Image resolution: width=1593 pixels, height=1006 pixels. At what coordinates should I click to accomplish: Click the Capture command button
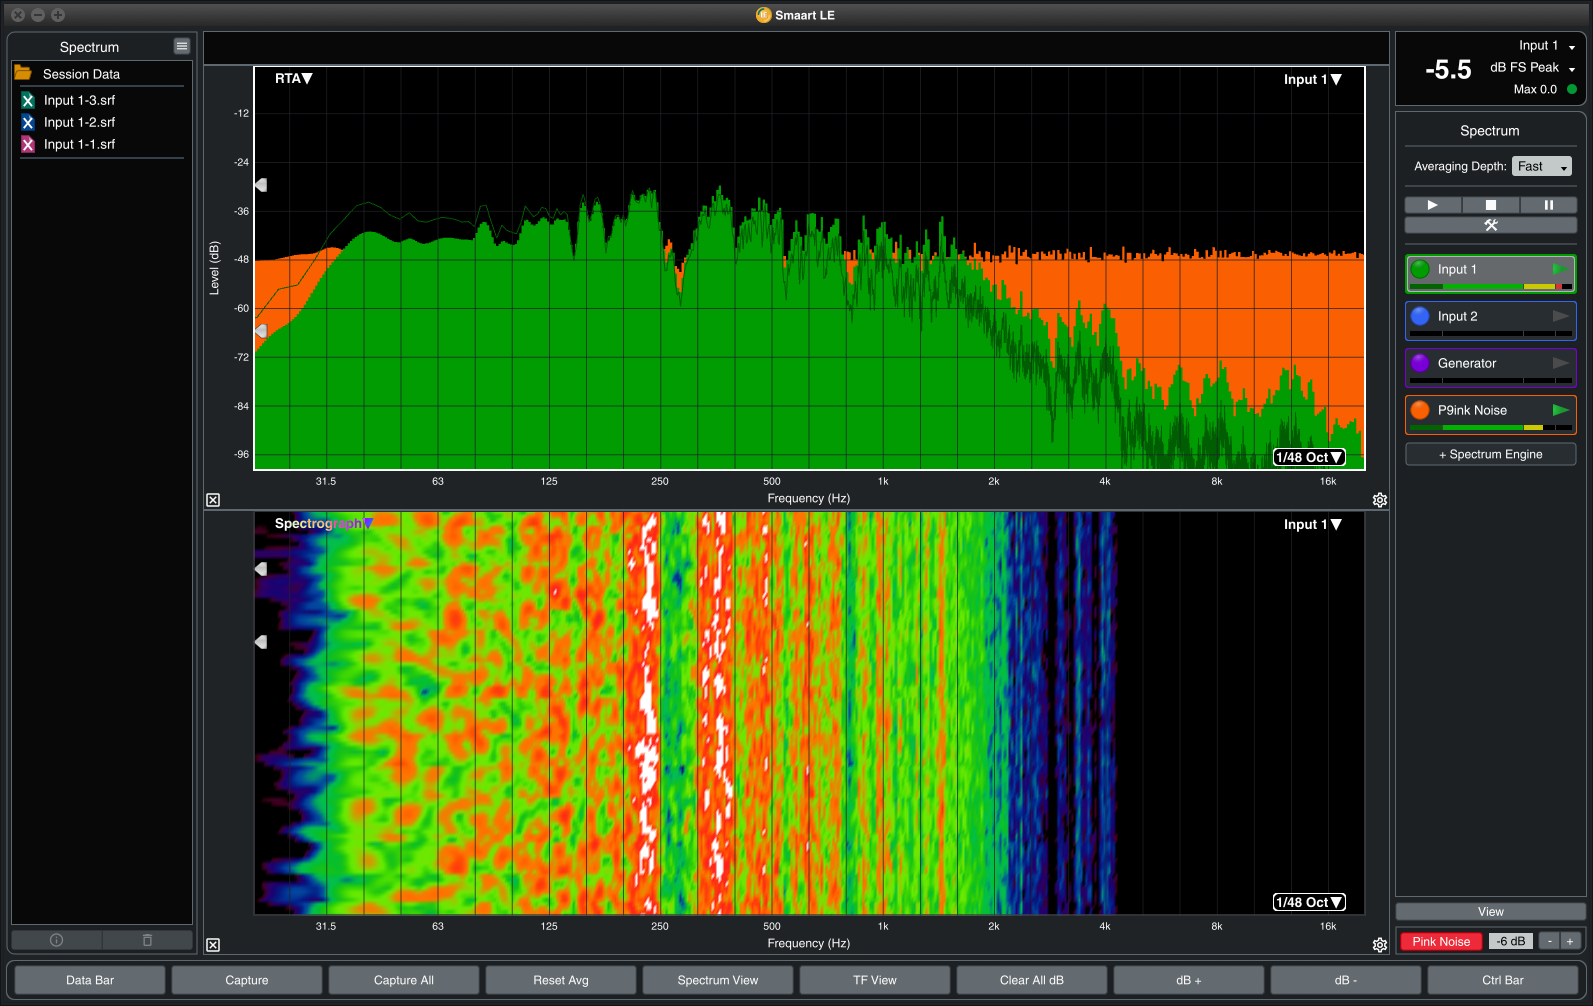point(247,980)
